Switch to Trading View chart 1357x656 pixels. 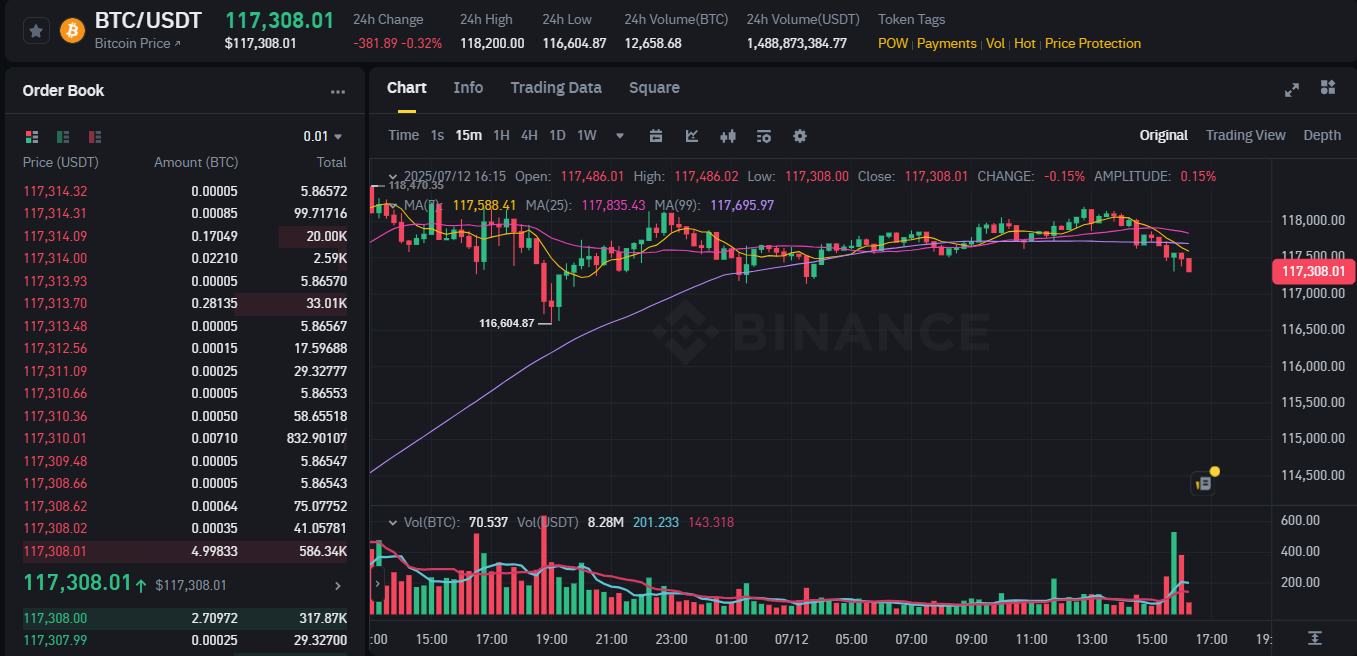[x=1245, y=135]
